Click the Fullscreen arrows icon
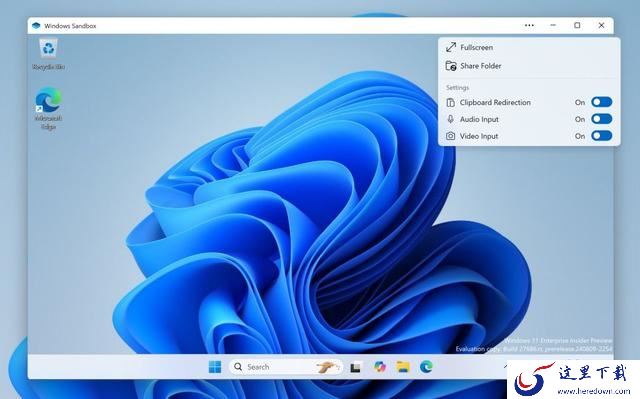The width and height of the screenshot is (640, 399). coord(451,47)
